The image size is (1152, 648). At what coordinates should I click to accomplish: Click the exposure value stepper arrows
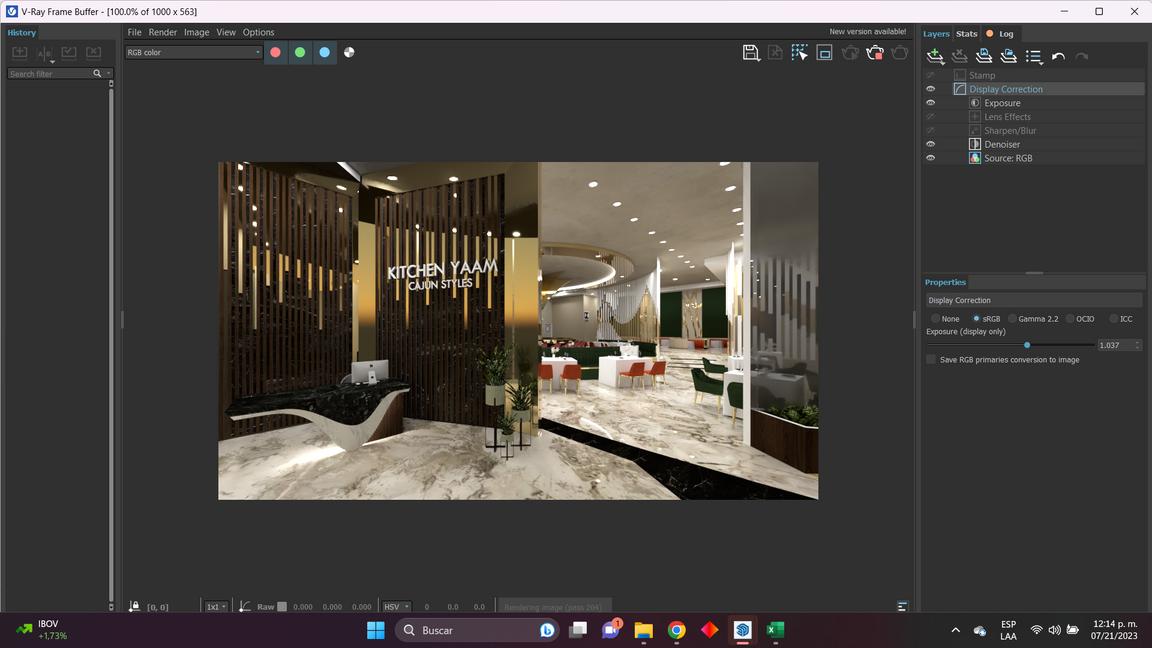(1137, 345)
